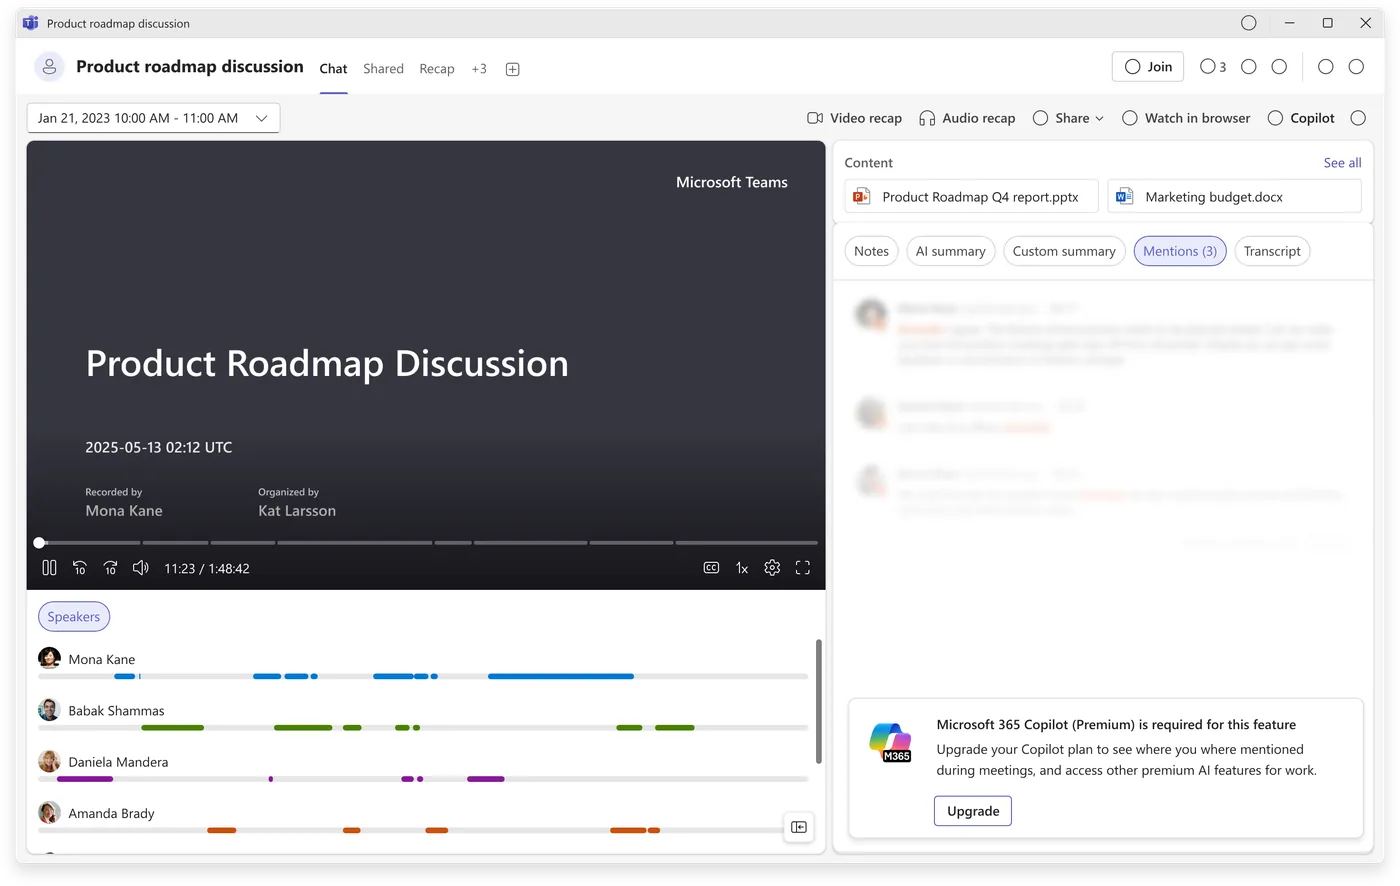Enter fullscreen video mode
1400x886 pixels.
802,568
